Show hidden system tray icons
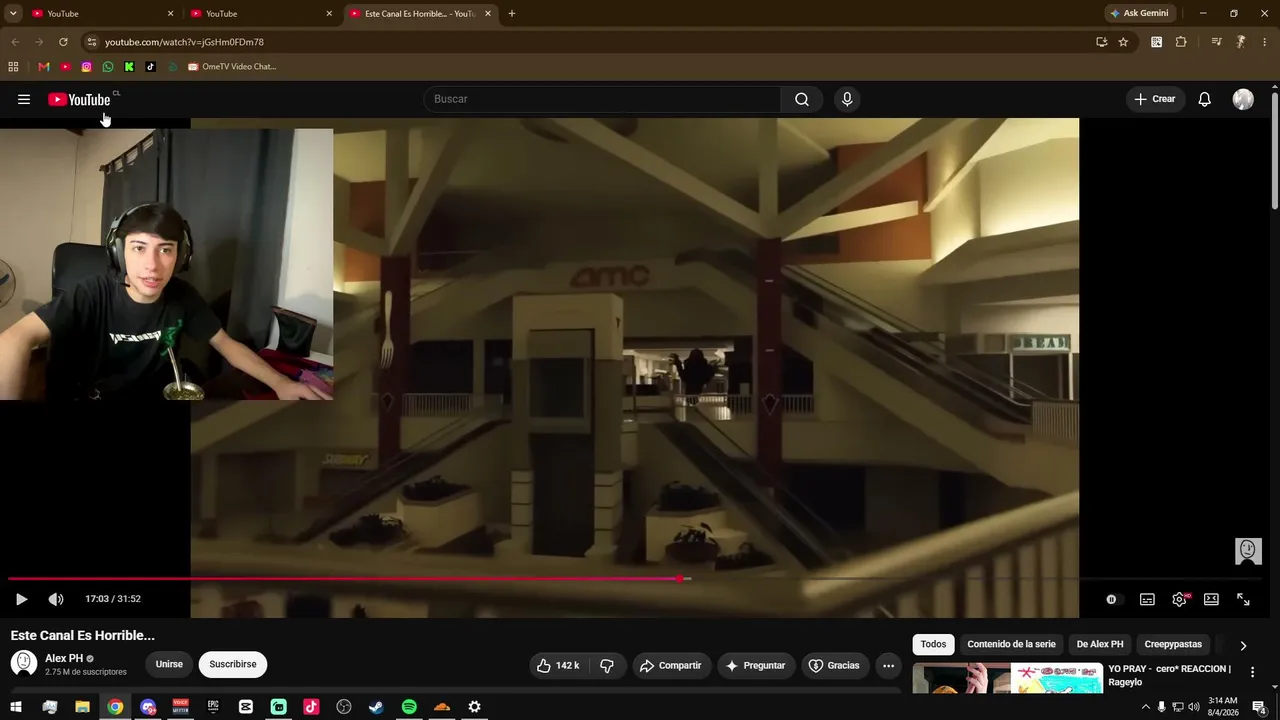The height and width of the screenshot is (720, 1280). [1145, 707]
